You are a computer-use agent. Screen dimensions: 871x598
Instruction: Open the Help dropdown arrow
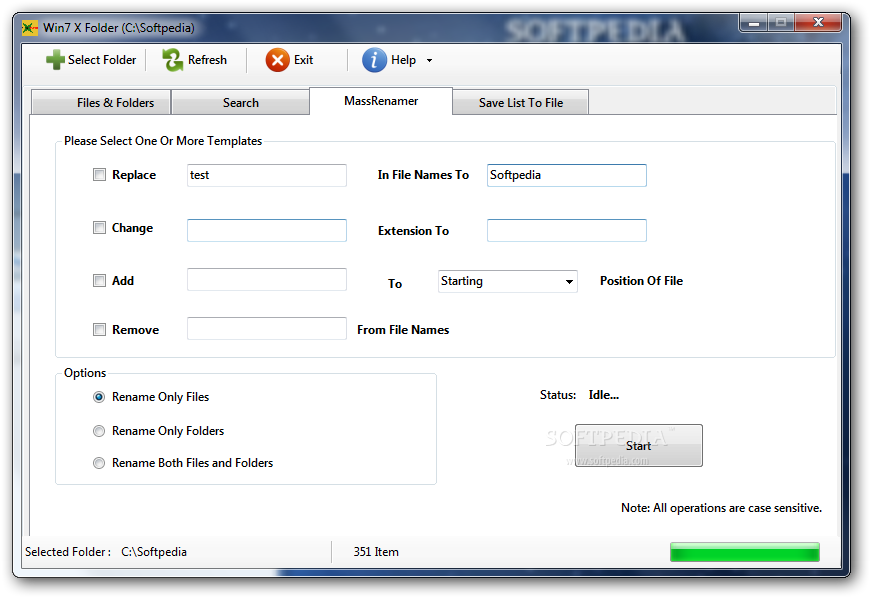coord(429,61)
